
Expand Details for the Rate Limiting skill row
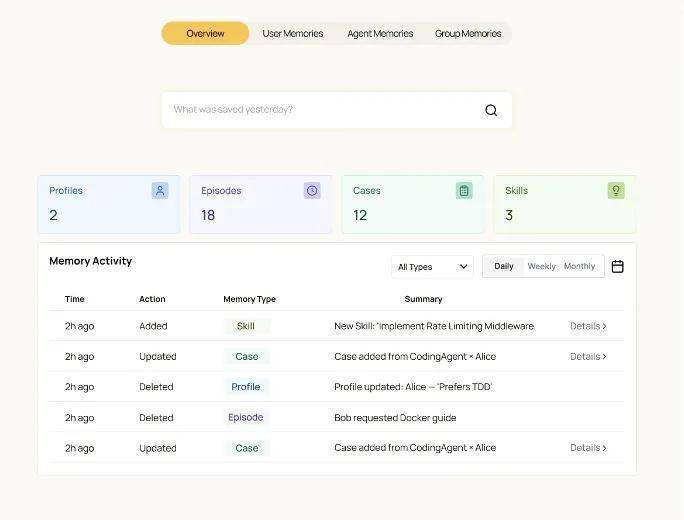pyautogui.click(x=588, y=326)
